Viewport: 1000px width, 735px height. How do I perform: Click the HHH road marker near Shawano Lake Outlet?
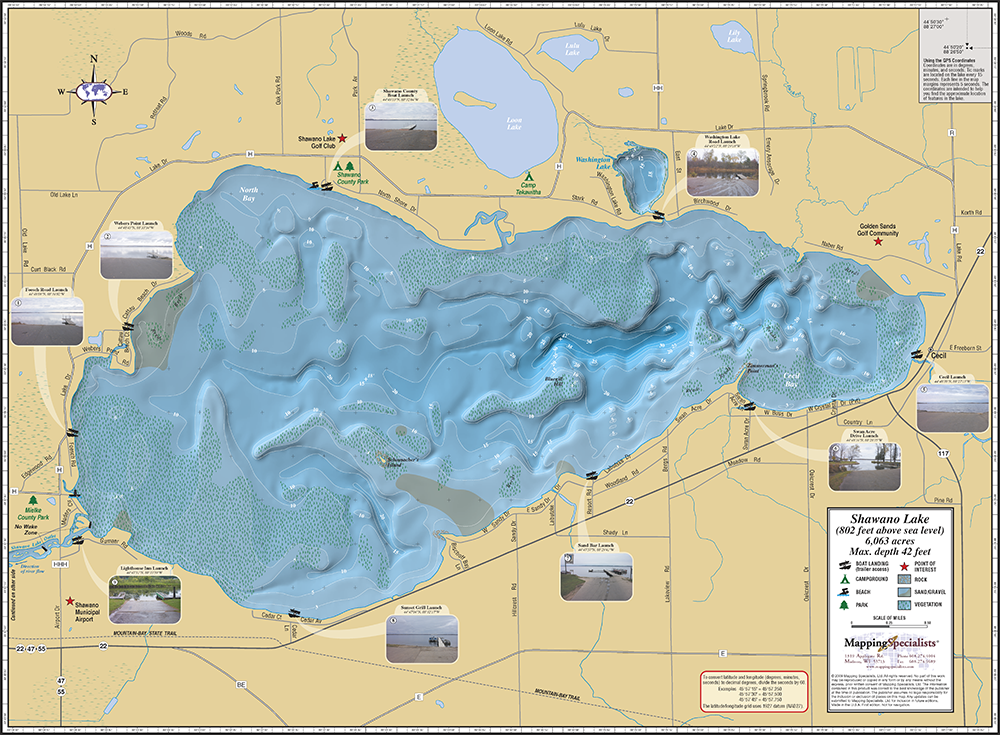point(61,565)
